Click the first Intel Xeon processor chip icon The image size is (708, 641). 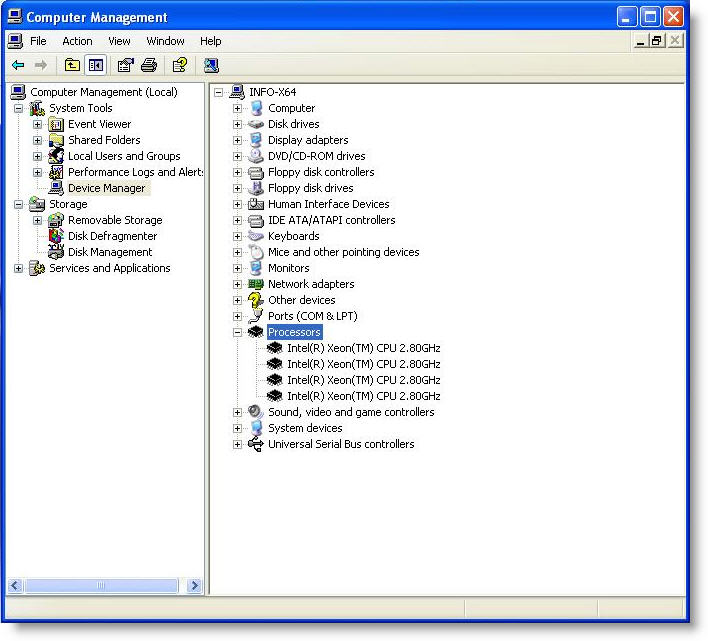coord(274,348)
